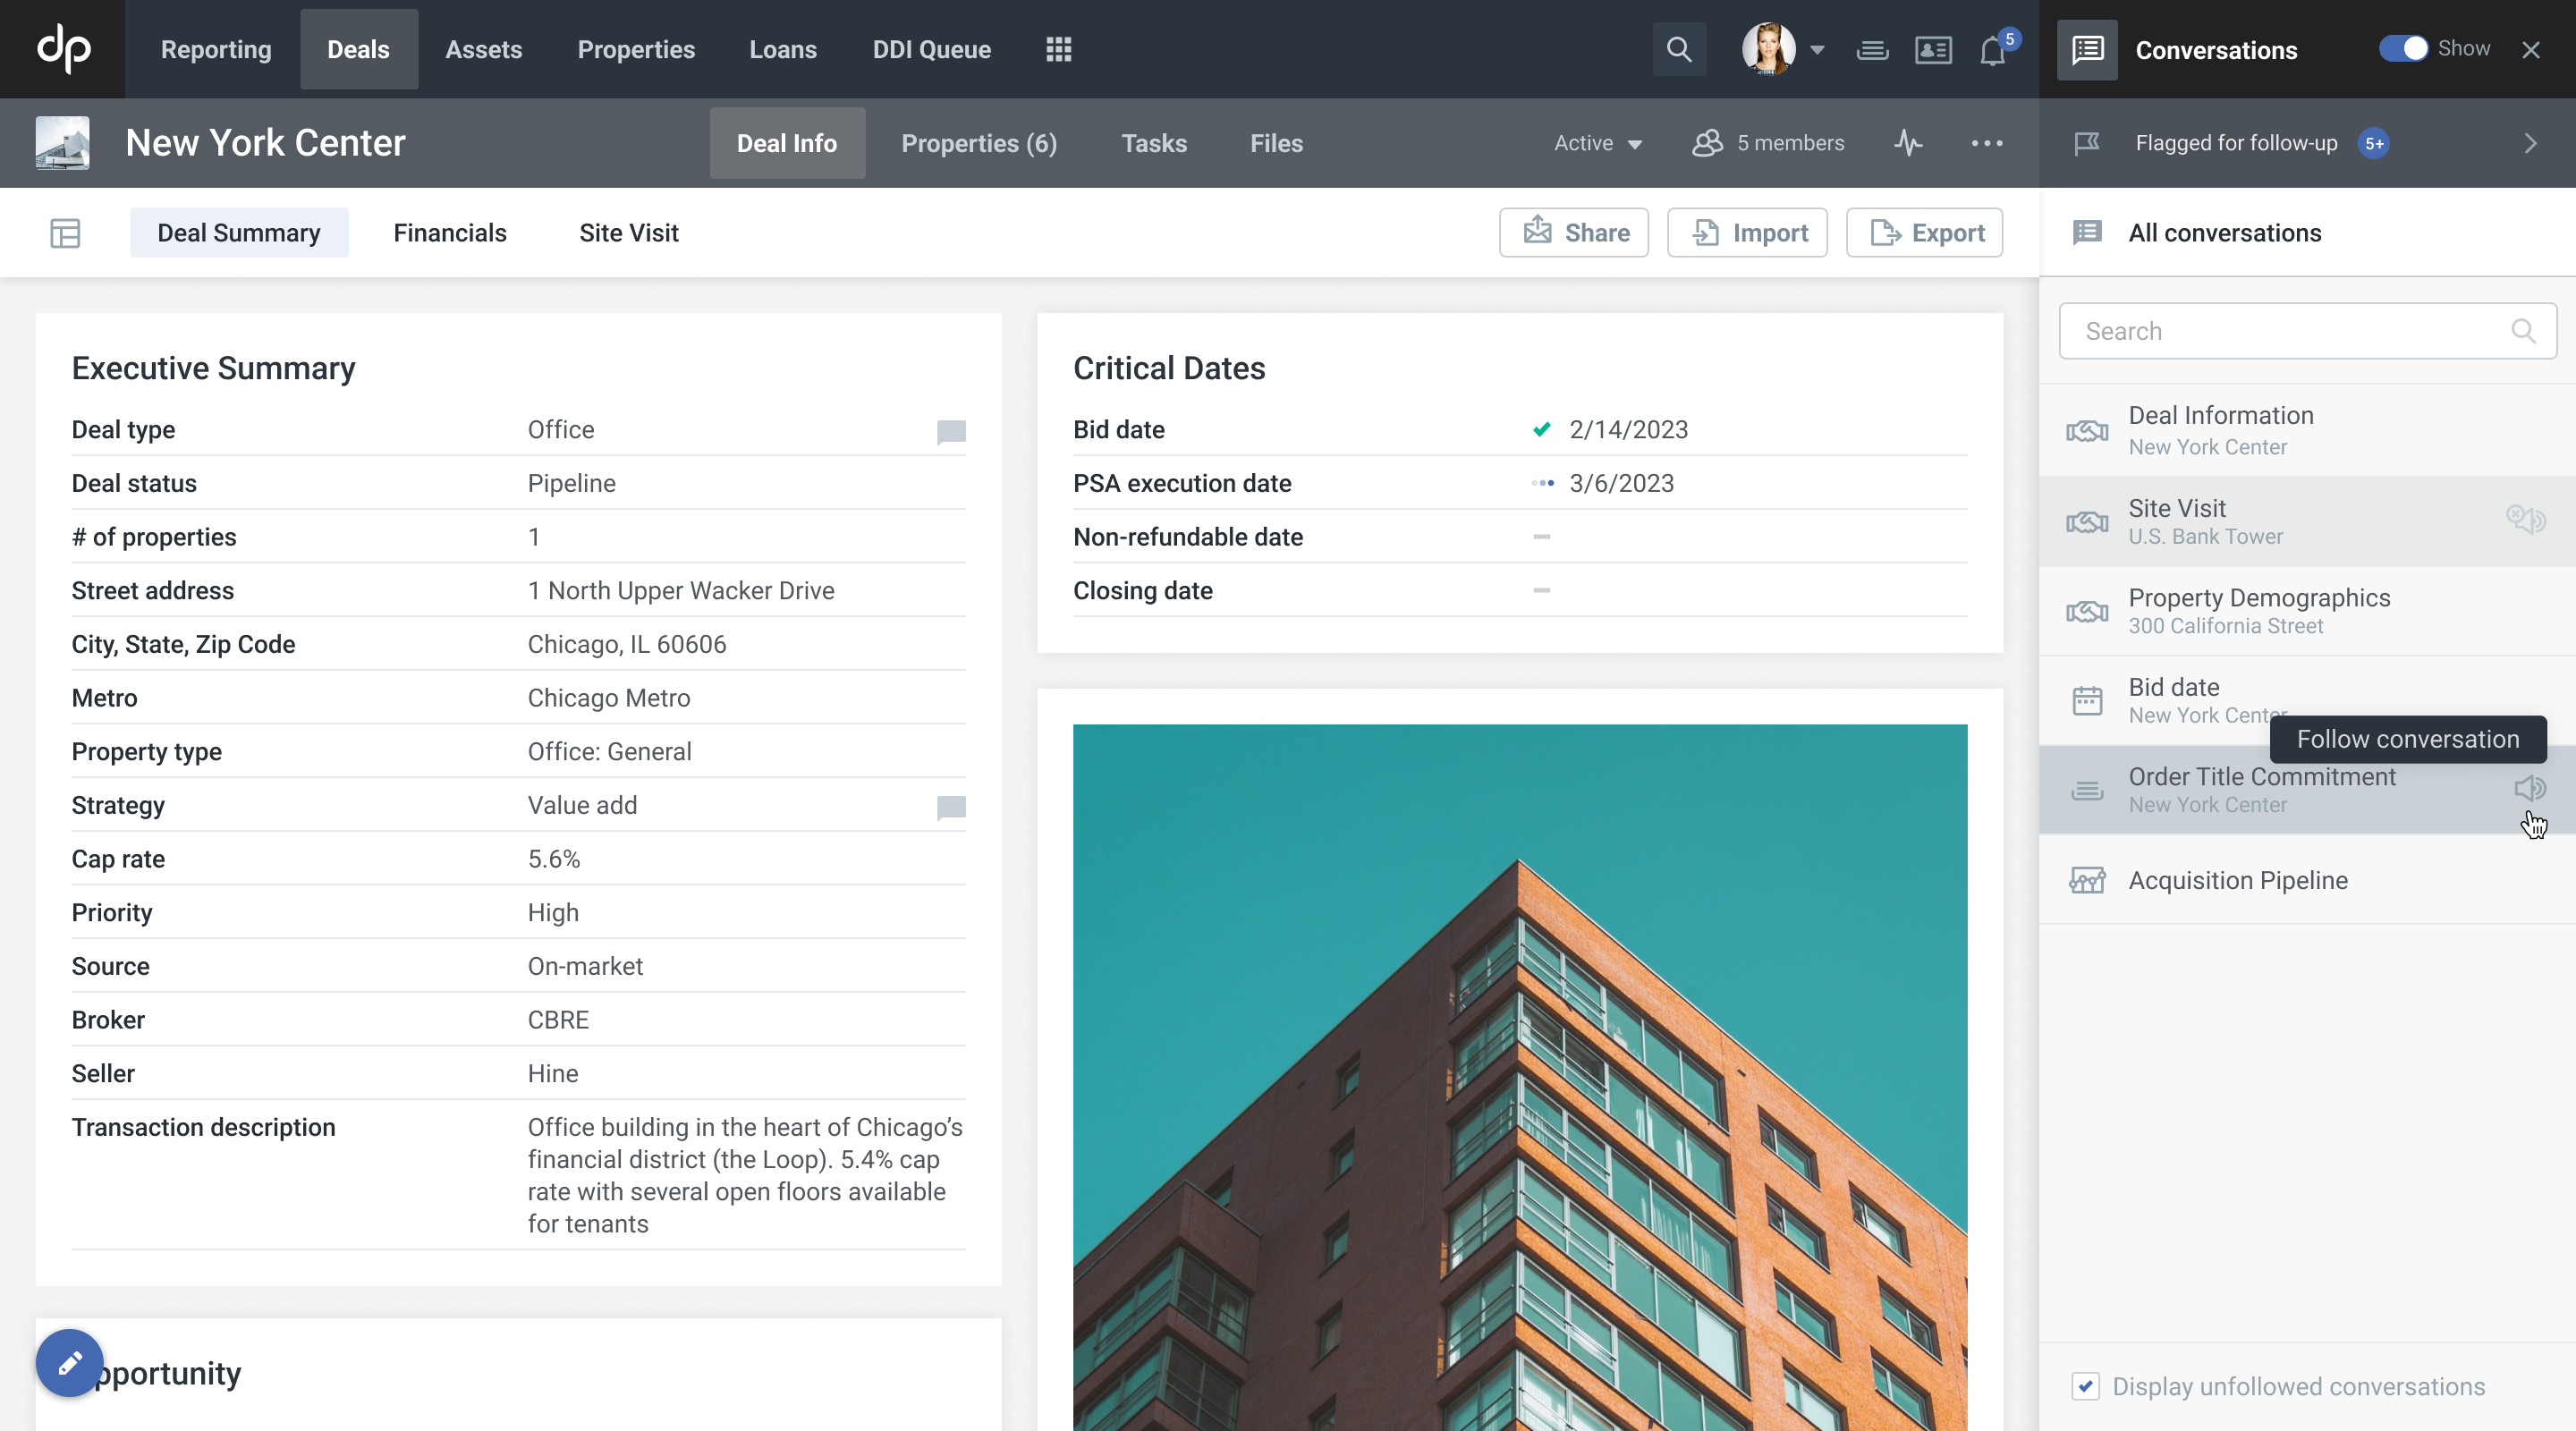Unfollow the Site Visit conversation
This screenshot has height=1431, width=2576.
click(x=2525, y=519)
